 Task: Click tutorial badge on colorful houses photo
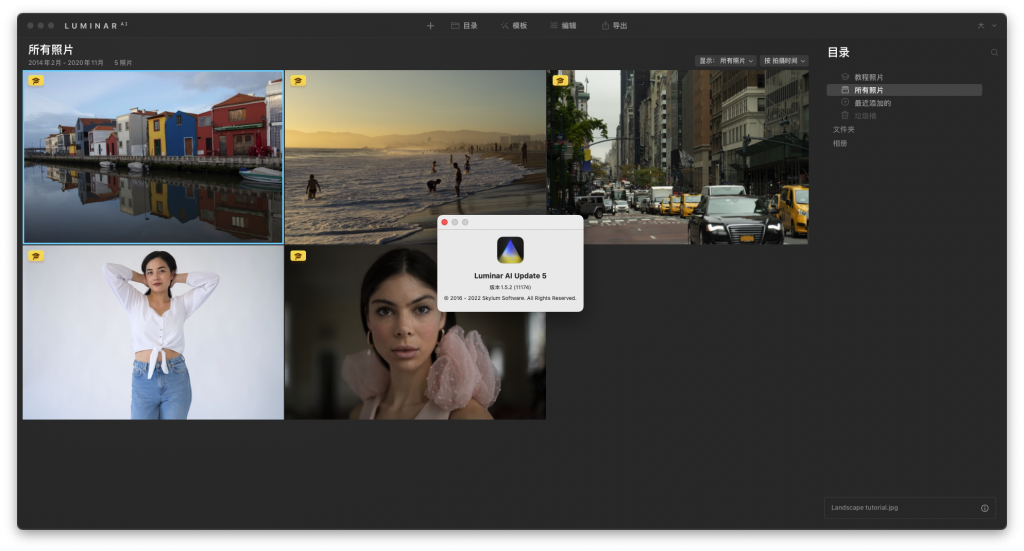36,81
